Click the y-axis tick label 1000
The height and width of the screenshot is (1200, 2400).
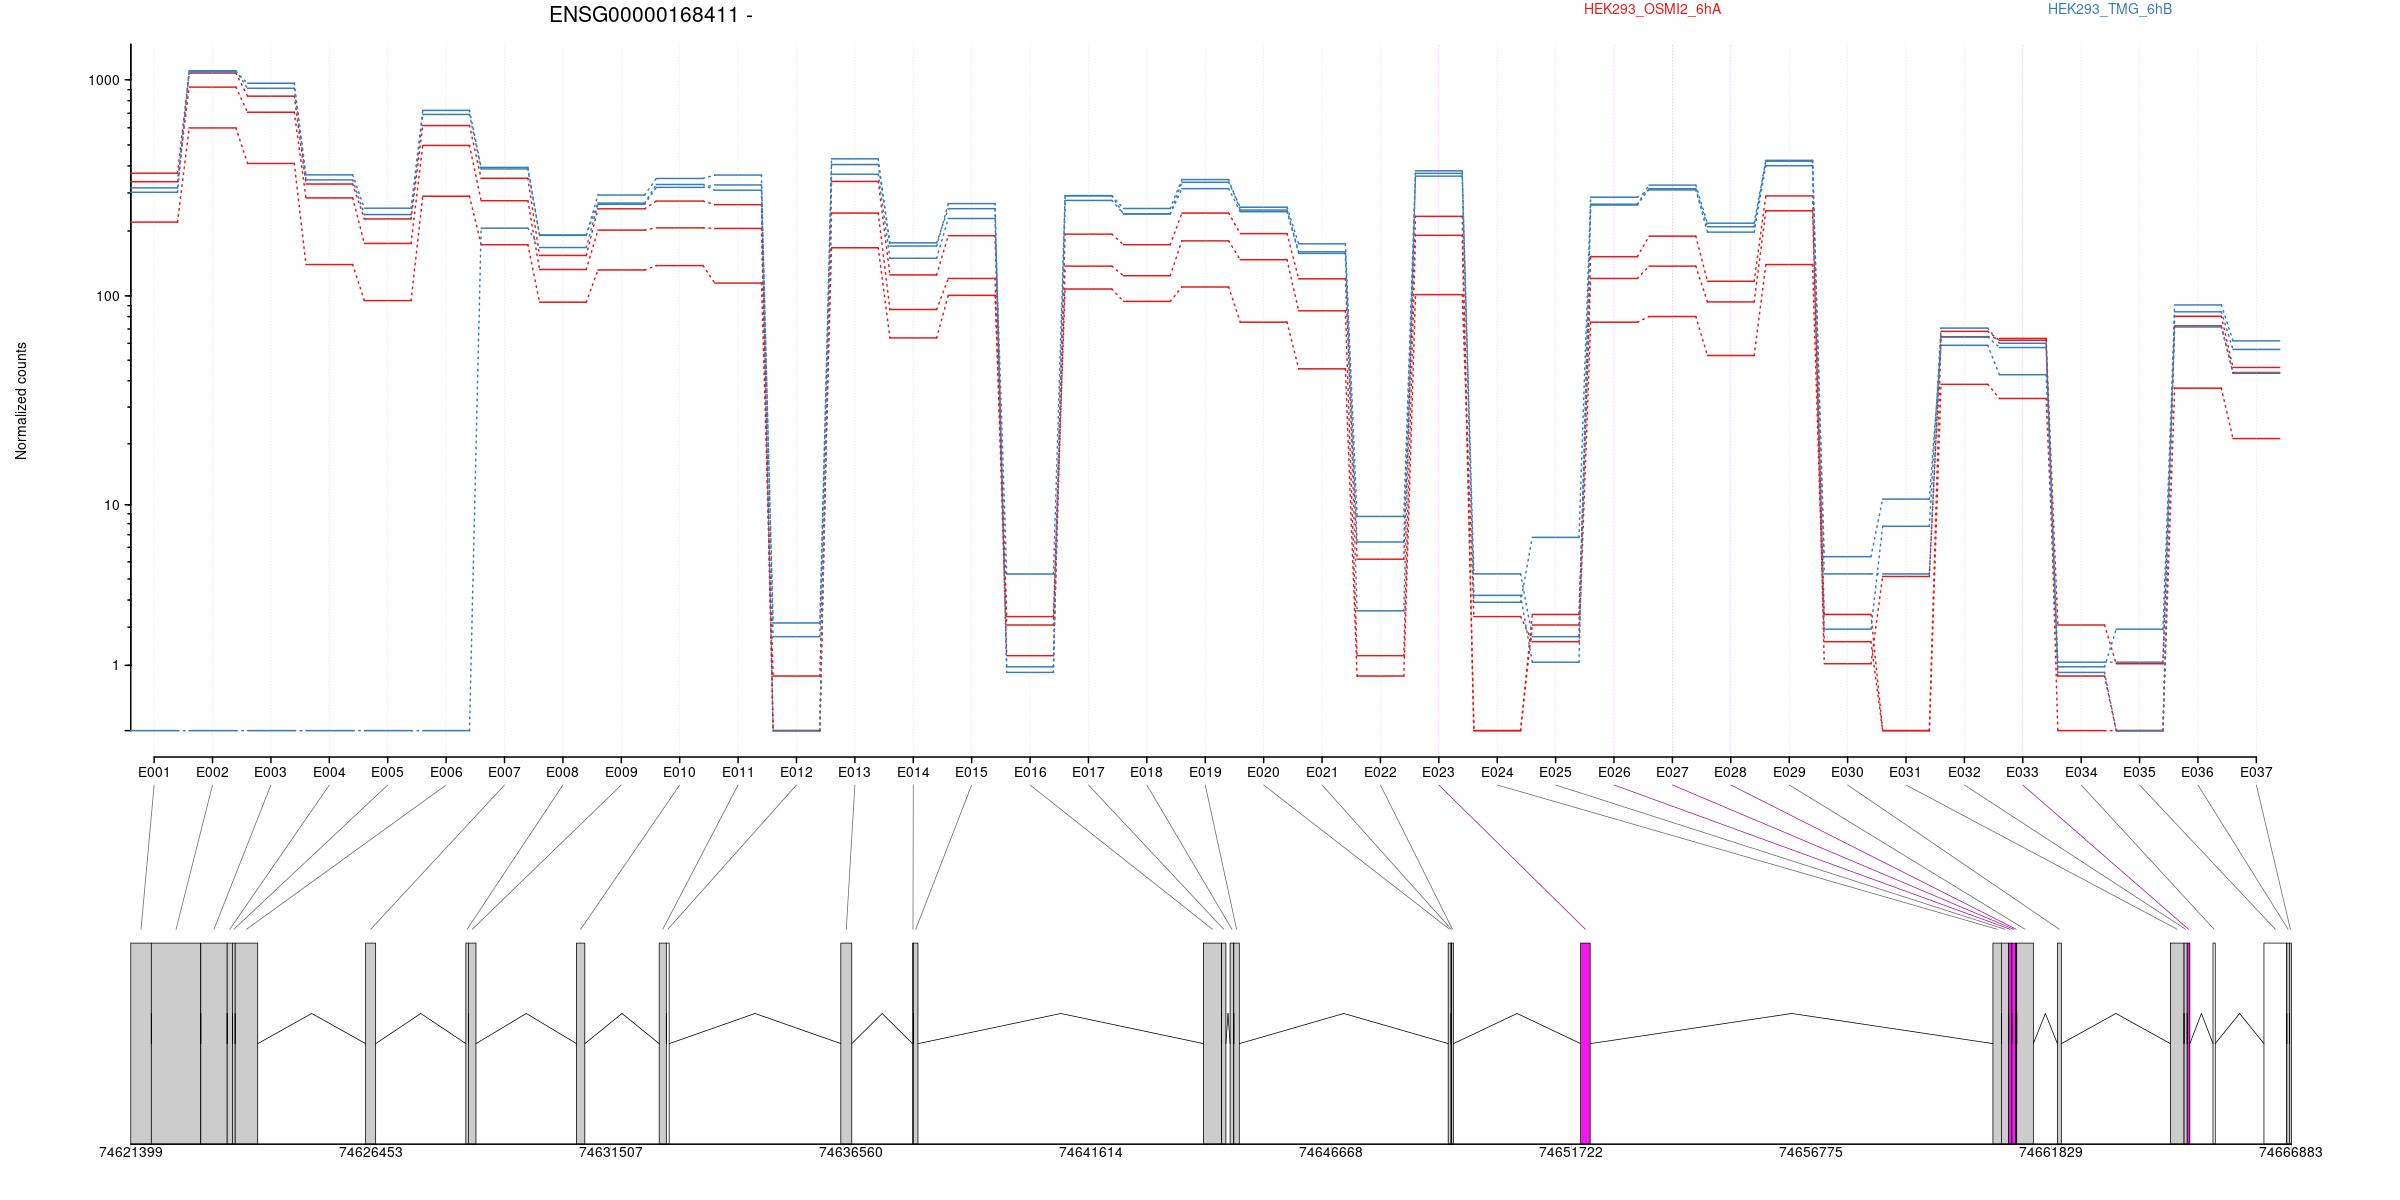coord(104,80)
